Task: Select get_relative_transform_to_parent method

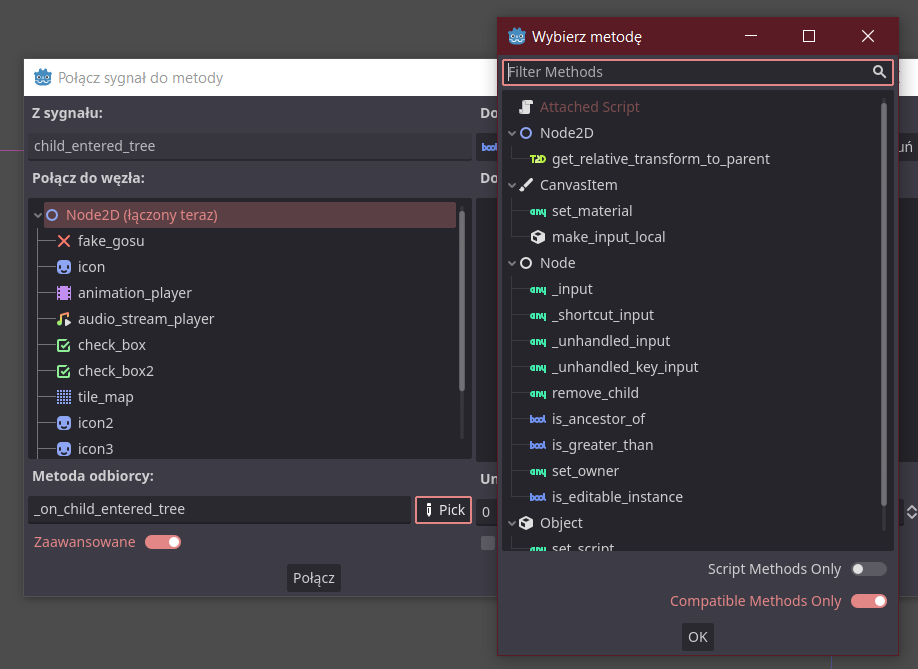Action: click(x=660, y=159)
